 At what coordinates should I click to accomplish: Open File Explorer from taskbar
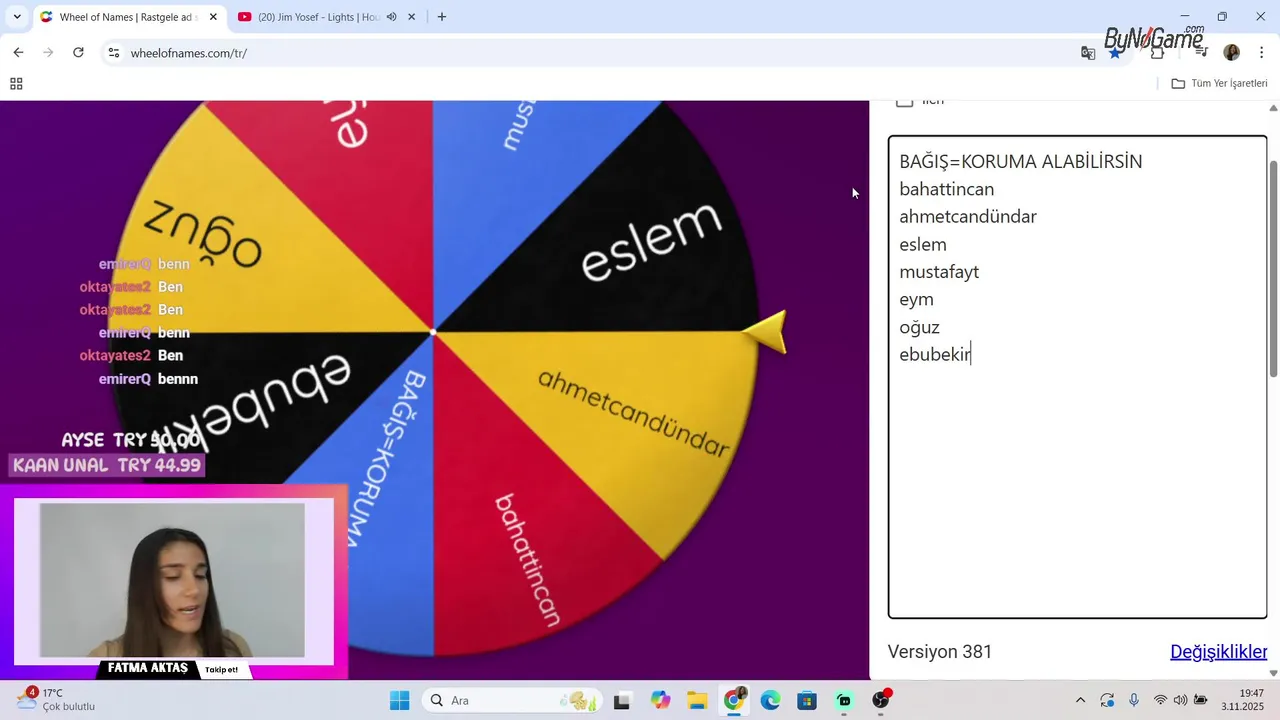pos(697,700)
